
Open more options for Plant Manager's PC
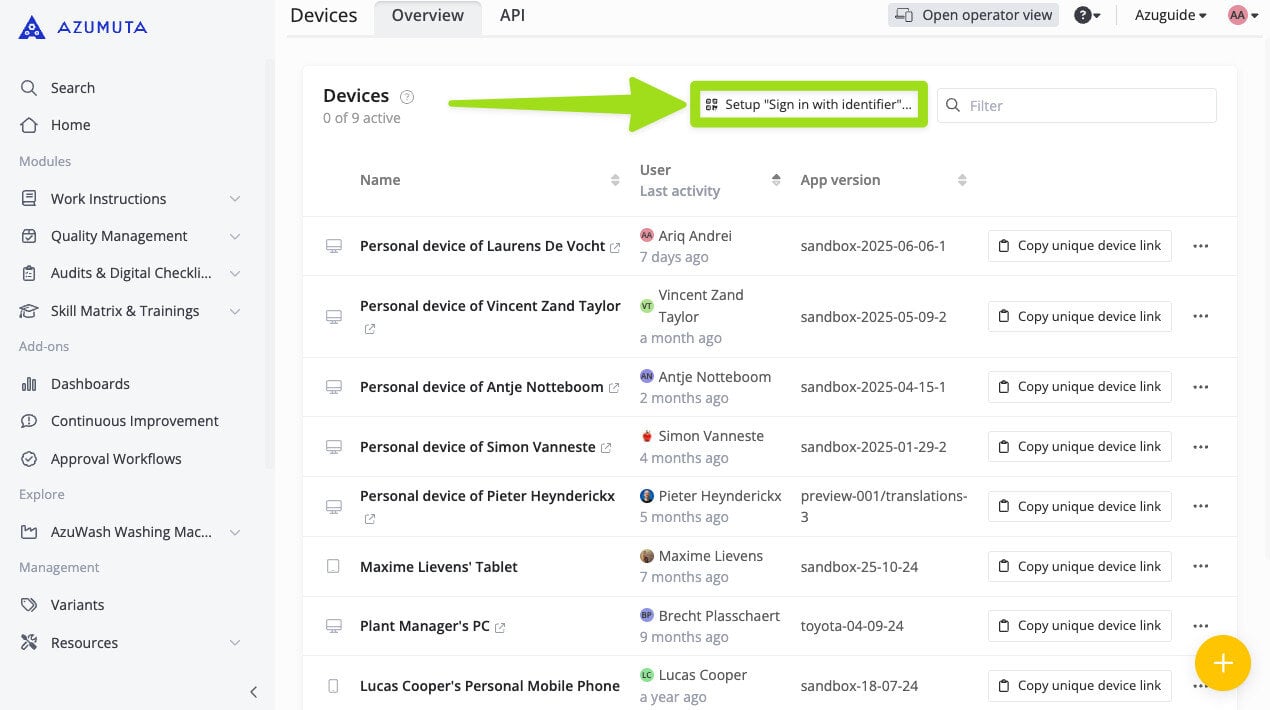(1201, 626)
